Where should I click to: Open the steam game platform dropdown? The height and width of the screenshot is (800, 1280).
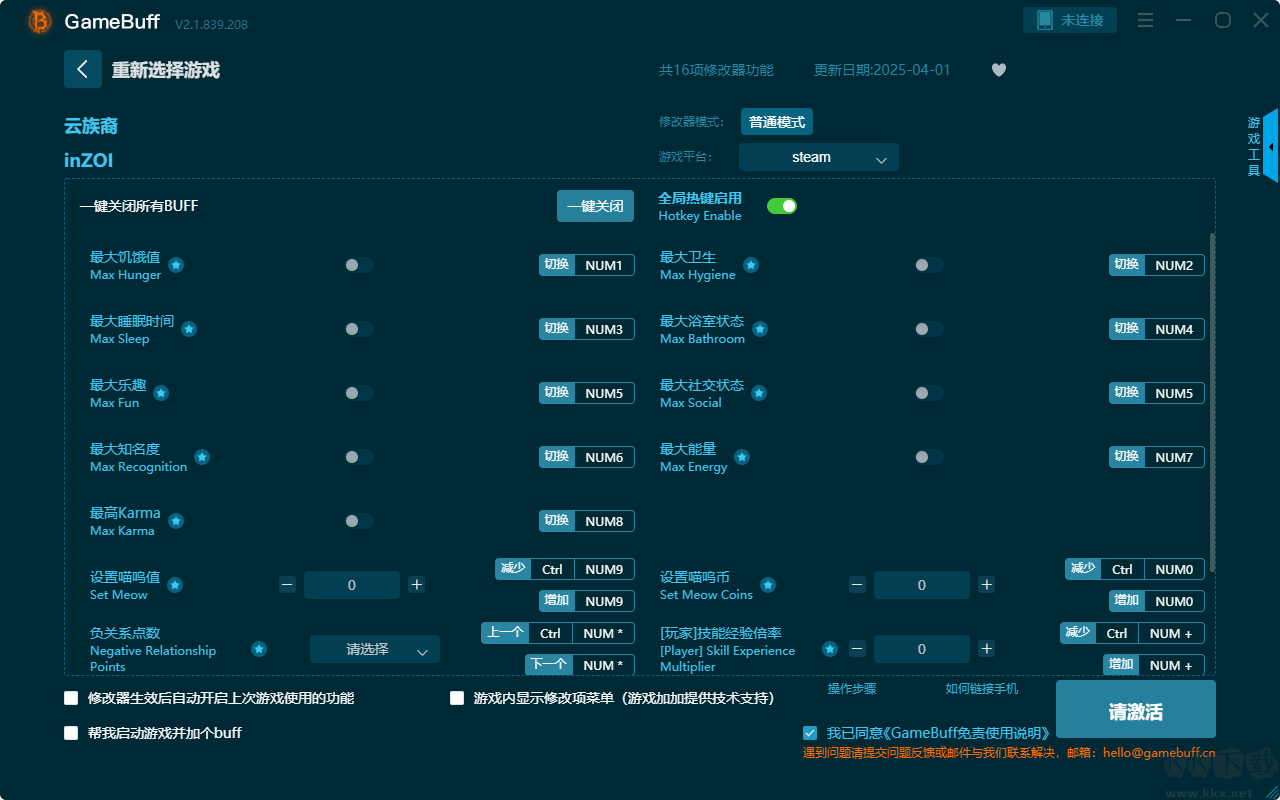click(818, 157)
